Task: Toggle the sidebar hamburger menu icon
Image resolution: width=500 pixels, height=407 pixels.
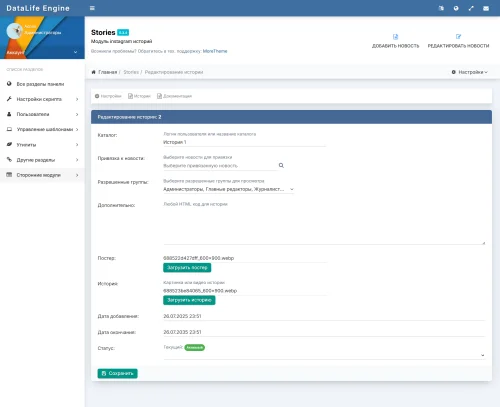Action: point(92,8)
